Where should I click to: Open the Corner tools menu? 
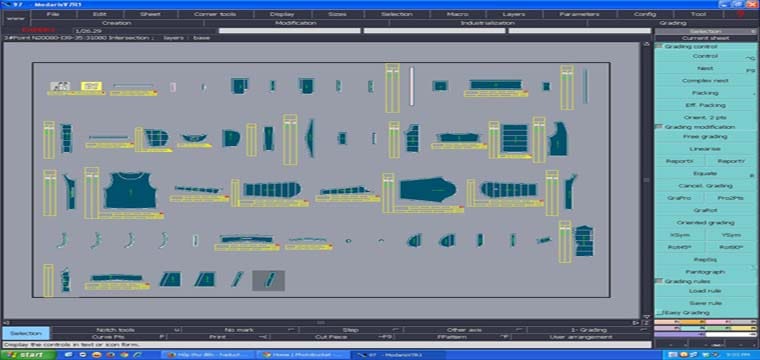[x=215, y=14]
